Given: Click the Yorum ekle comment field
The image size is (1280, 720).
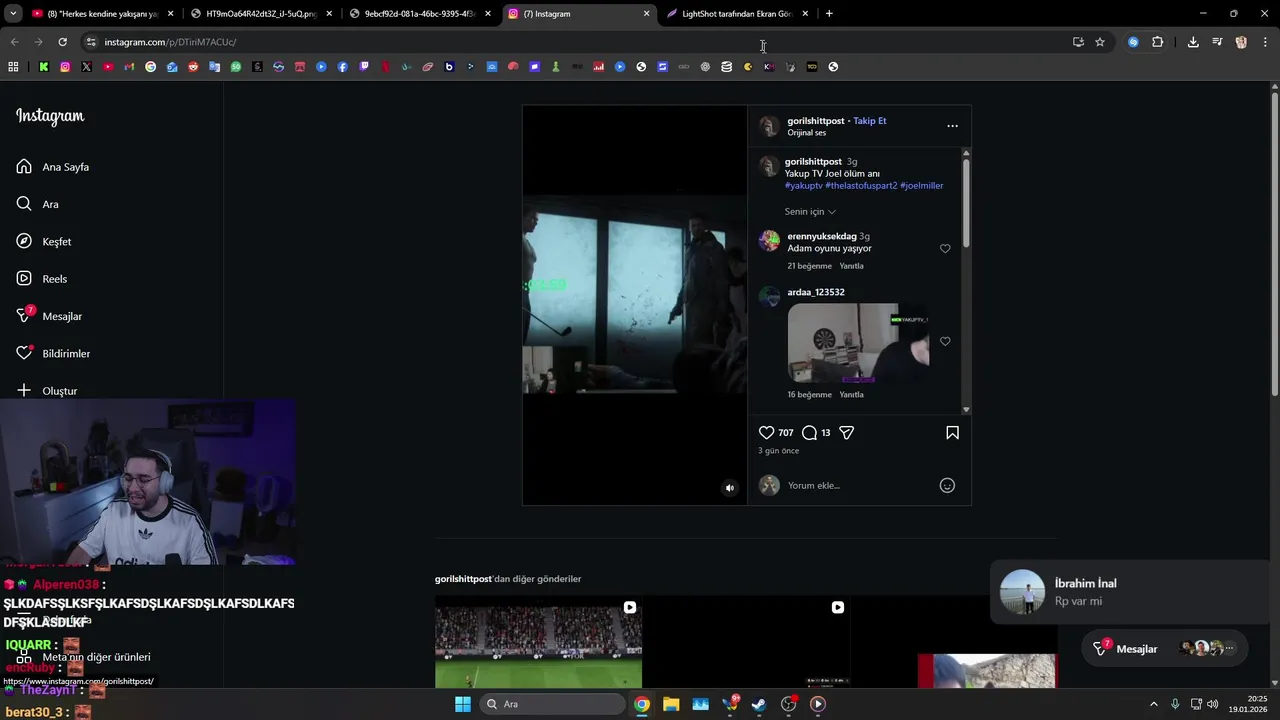Looking at the screenshot, I should (x=858, y=486).
